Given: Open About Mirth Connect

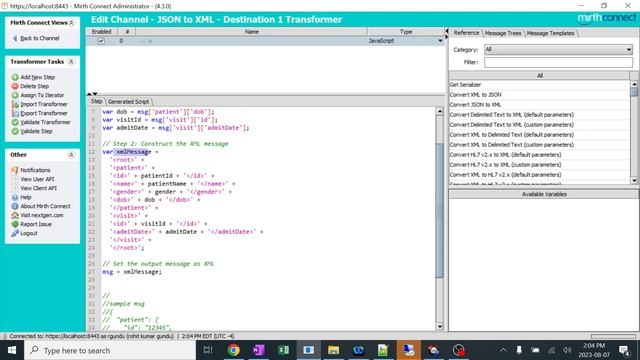Looking at the screenshot, I should point(45,206).
